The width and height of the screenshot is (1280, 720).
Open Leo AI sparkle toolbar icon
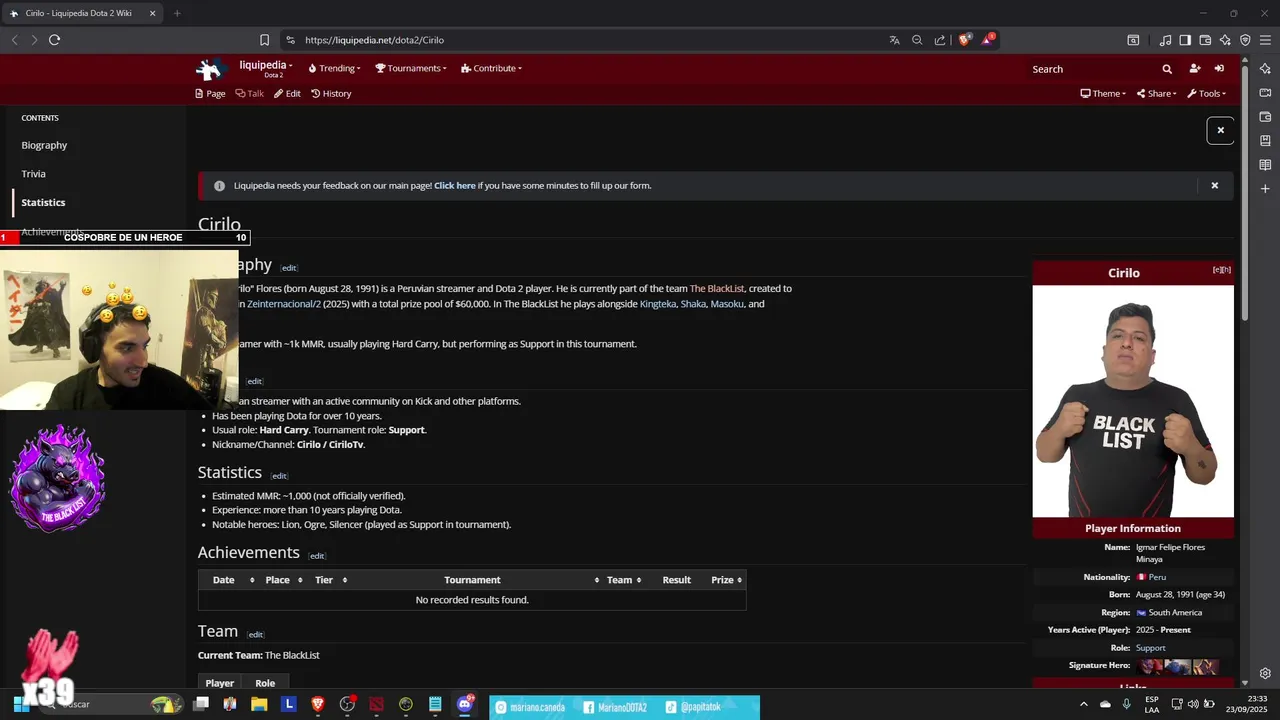coord(1225,40)
